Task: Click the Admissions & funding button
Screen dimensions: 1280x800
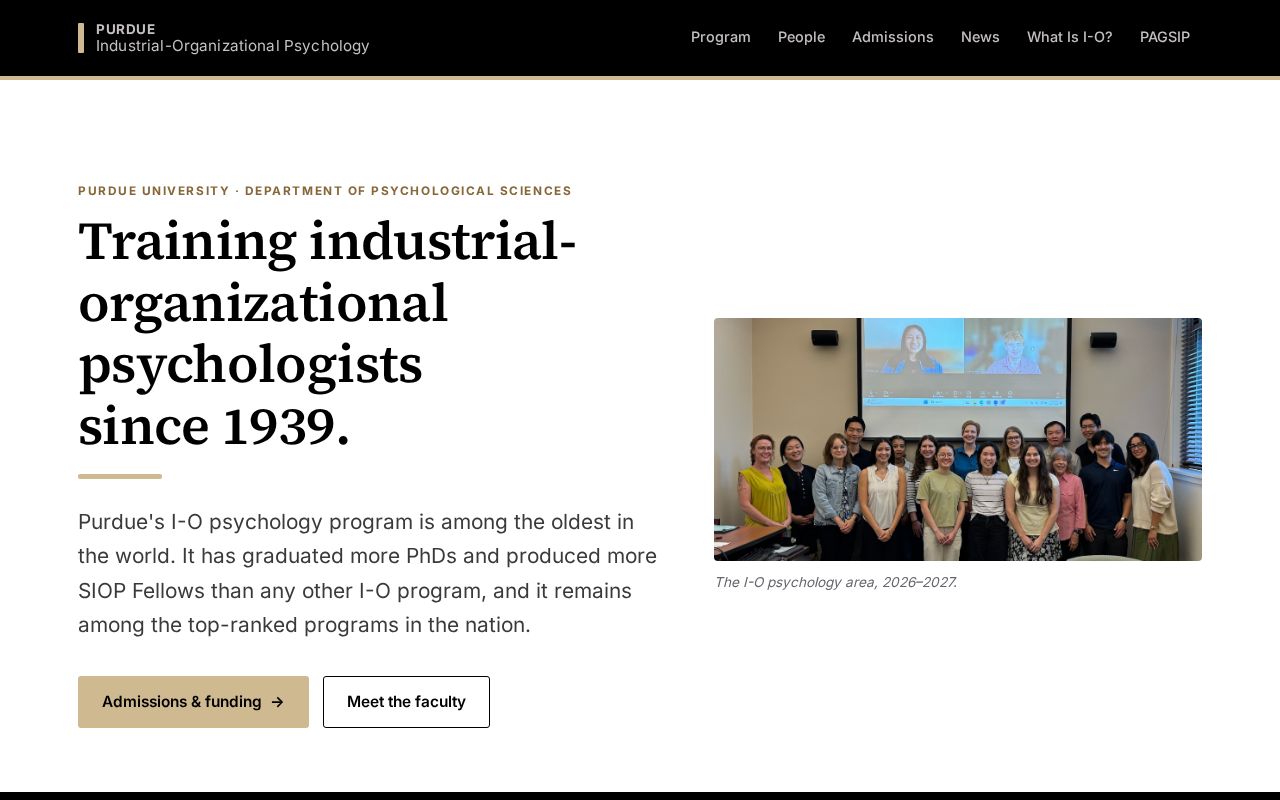Action: tap(193, 702)
